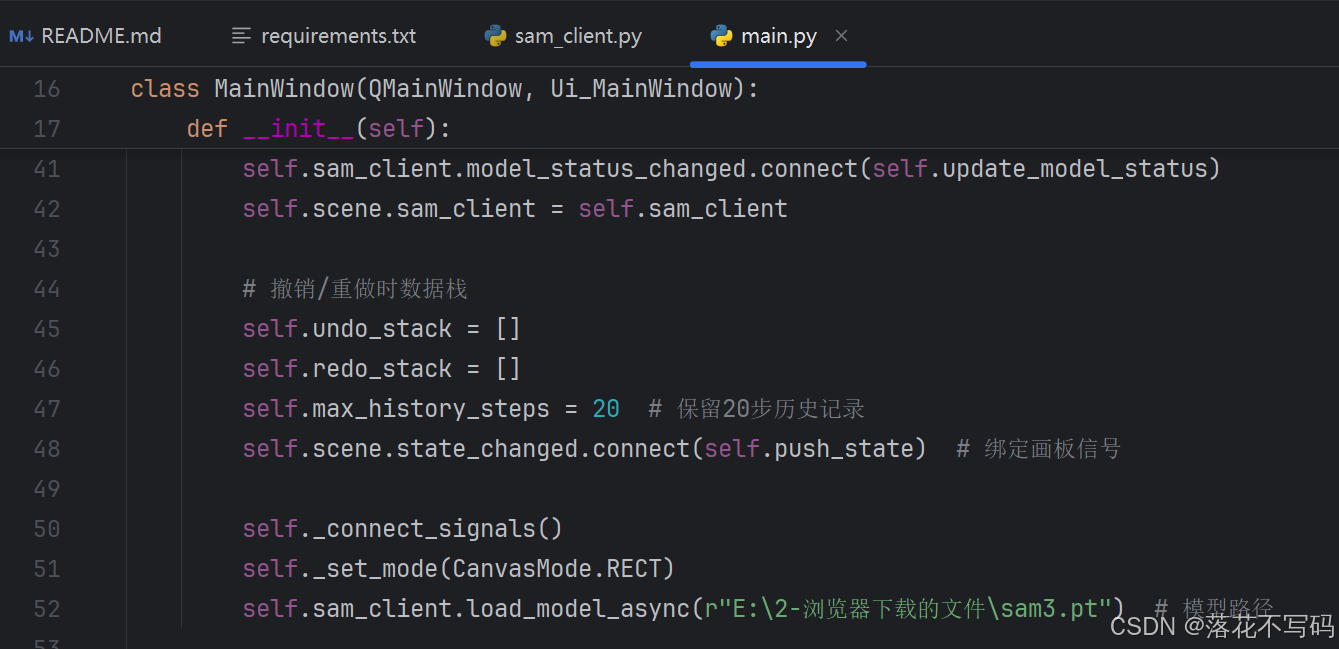
Task: Click the Markdown icon on README.md tab
Action: (21, 36)
